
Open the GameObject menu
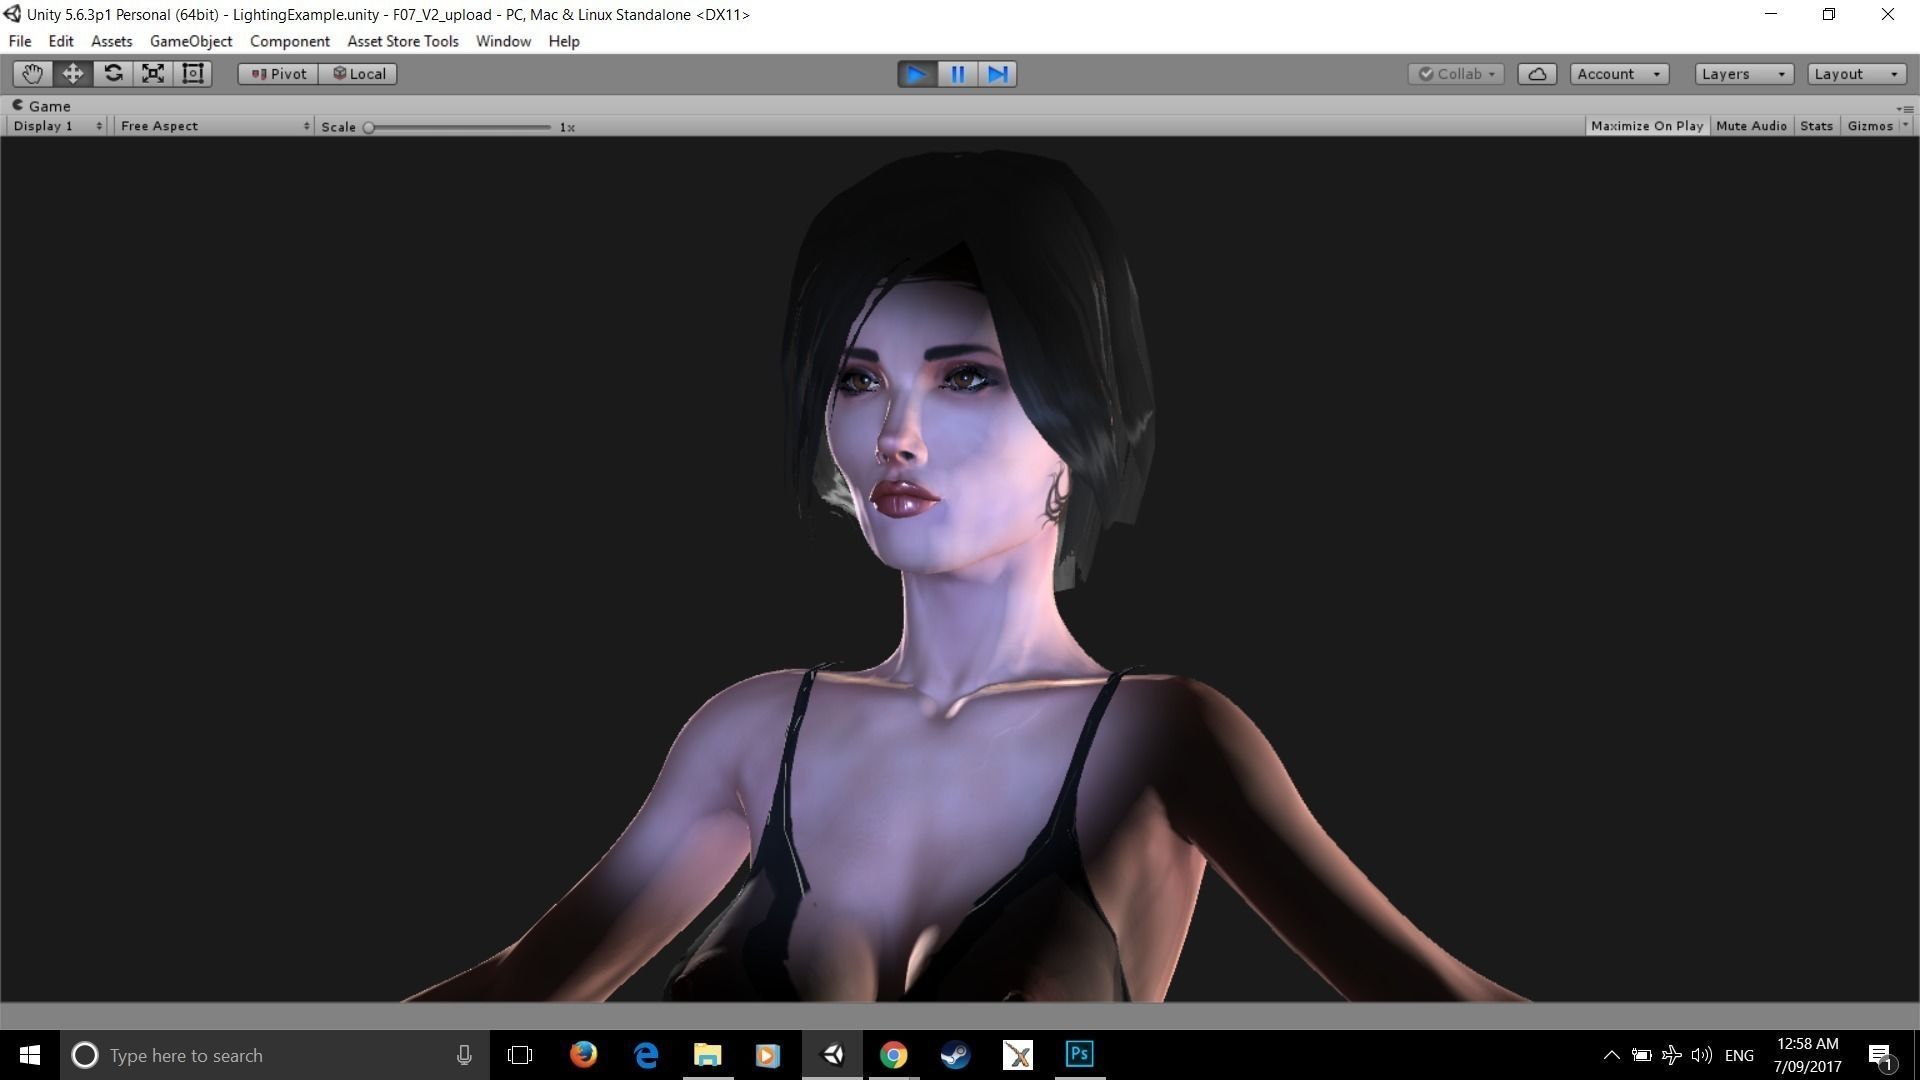tap(191, 41)
